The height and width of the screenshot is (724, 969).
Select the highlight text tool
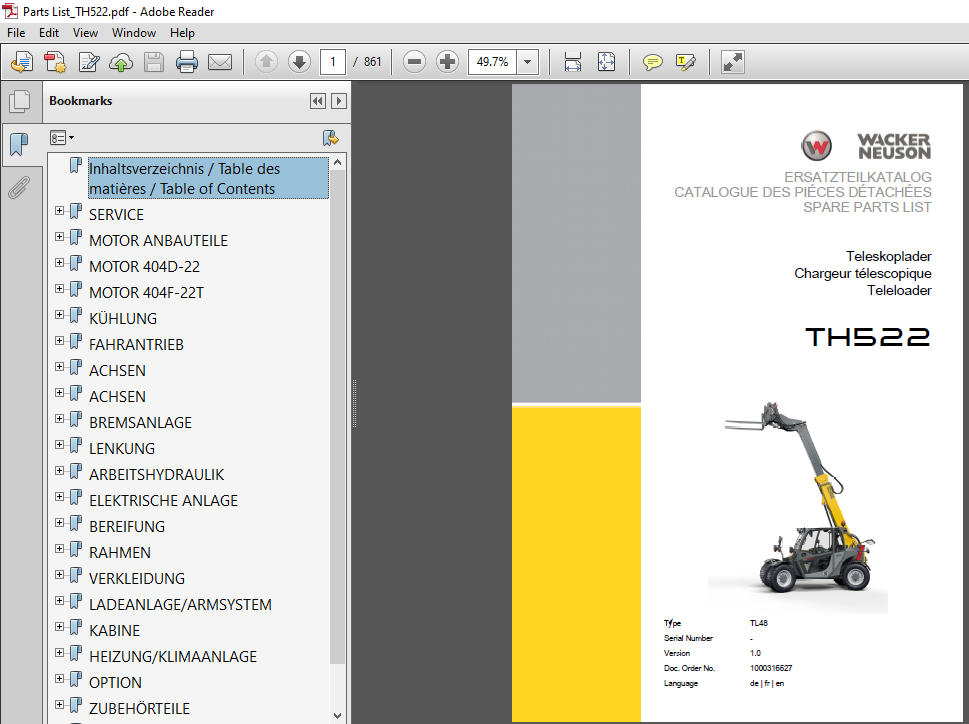(x=686, y=62)
